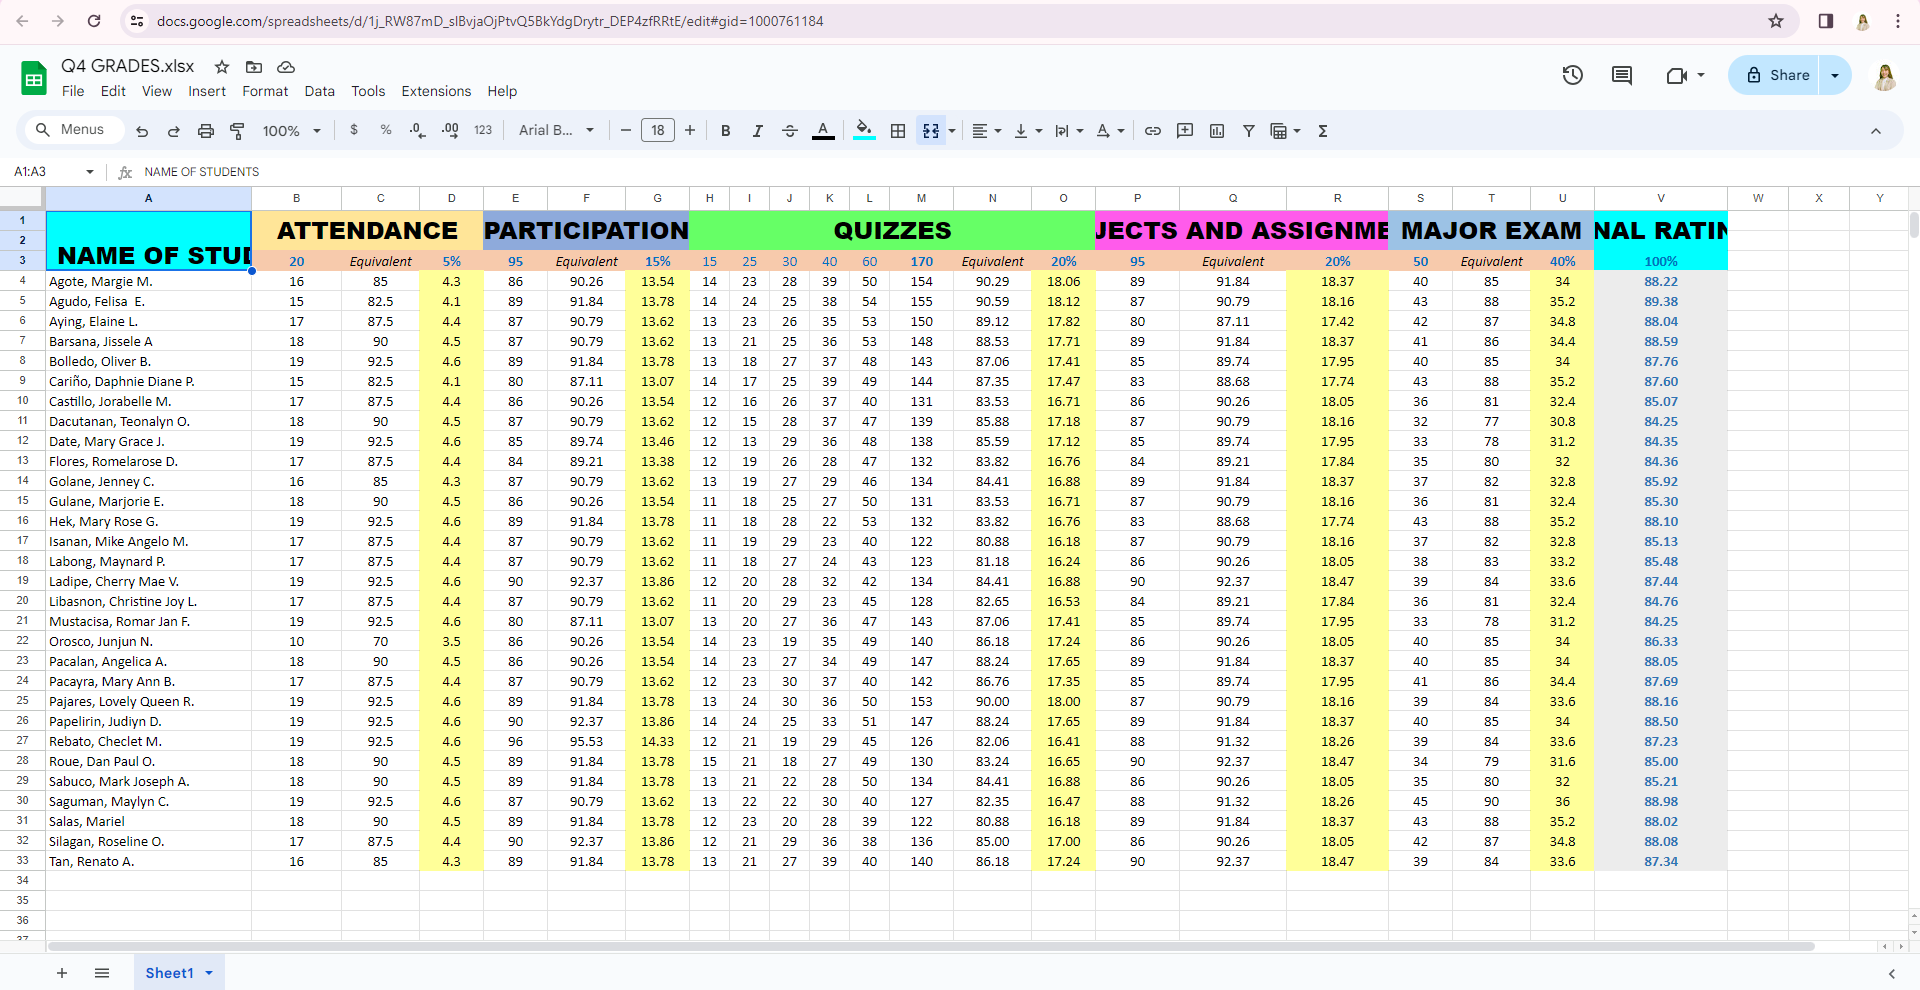This screenshot has height=990, width=1920.
Task: Open version history clock icon
Action: (x=1573, y=75)
